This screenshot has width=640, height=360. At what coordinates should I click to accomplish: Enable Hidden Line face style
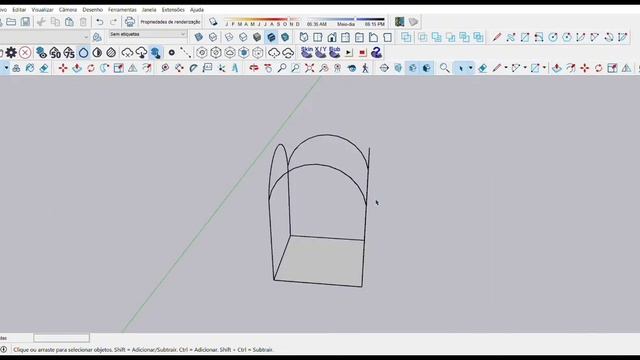pyautogui.click(x=243, y=37)
